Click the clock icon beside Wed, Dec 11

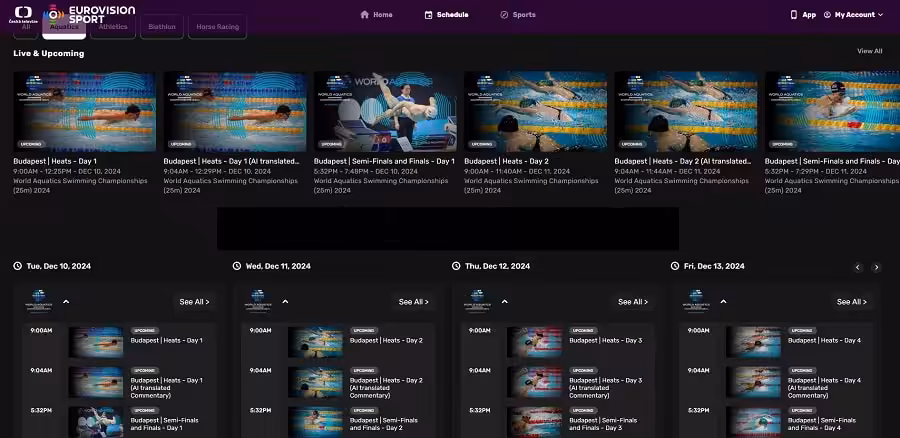(x=237, y=266)
